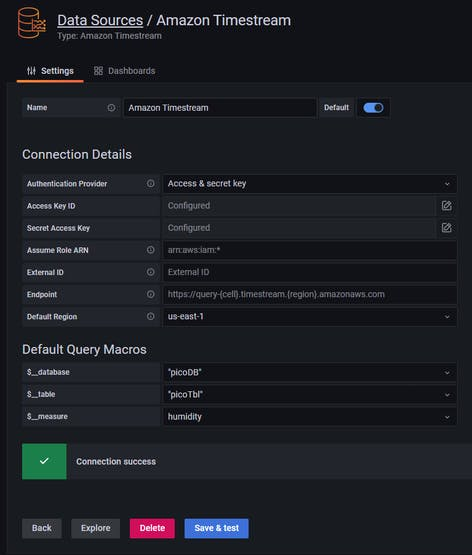The width and height of the screenshot is (472, 555).
Task: Click into the Endpoint input field
Action: point(310,294)
